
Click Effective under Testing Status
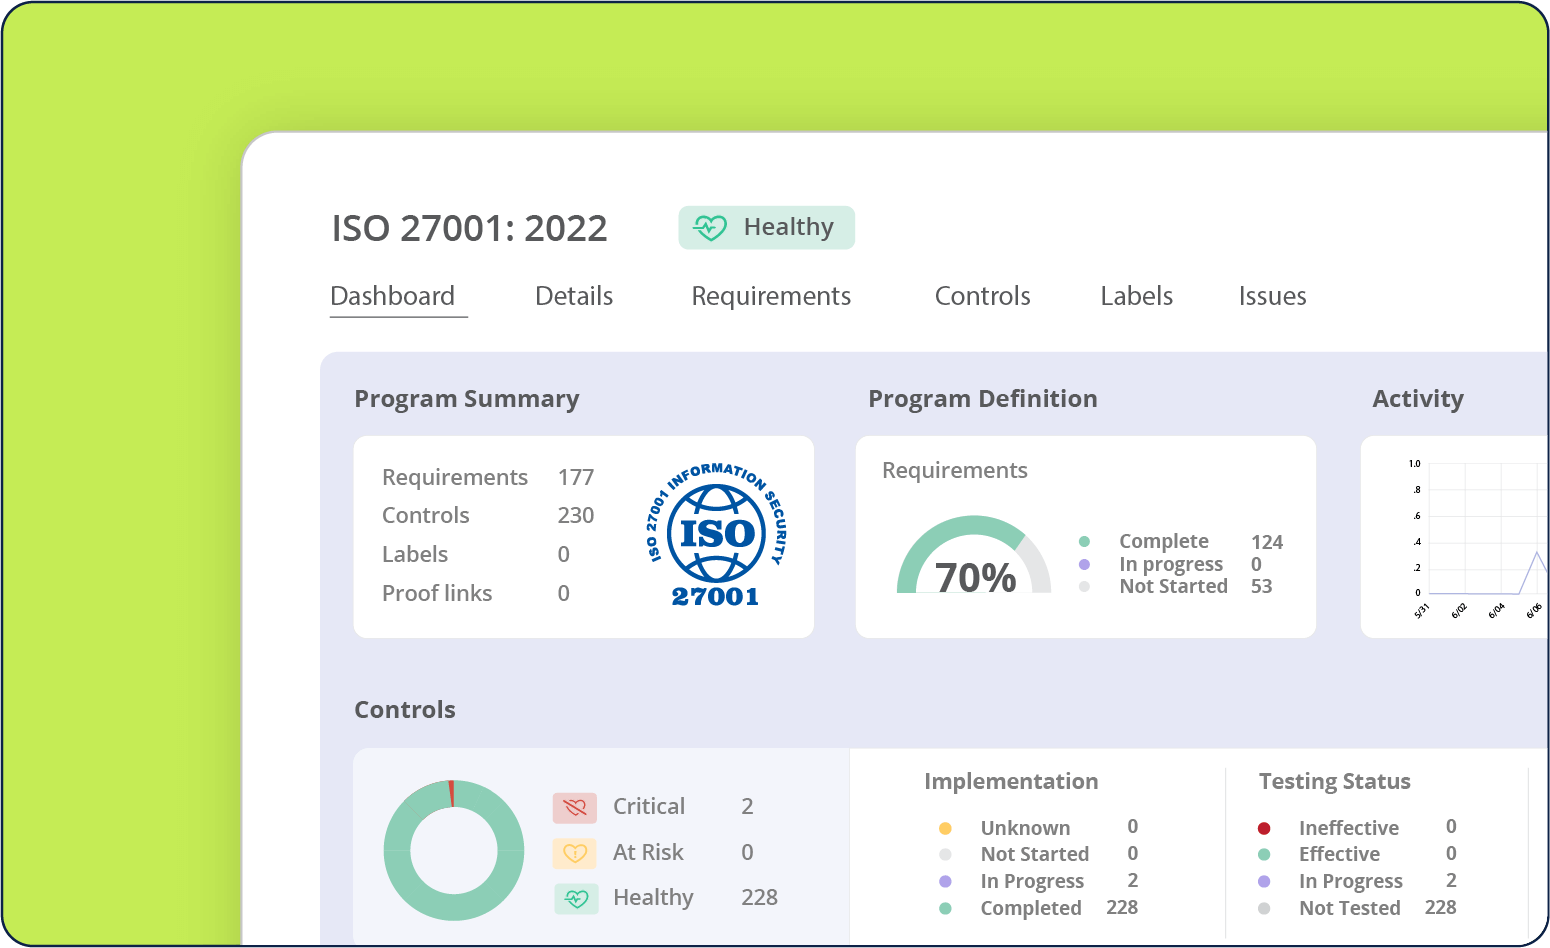tap(1339, 854)
